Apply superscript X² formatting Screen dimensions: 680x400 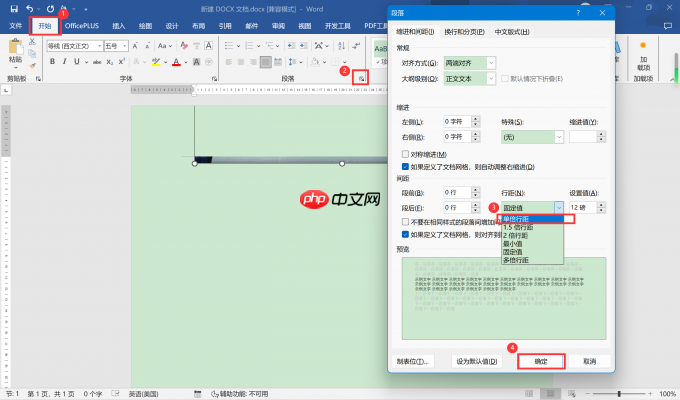122,62
